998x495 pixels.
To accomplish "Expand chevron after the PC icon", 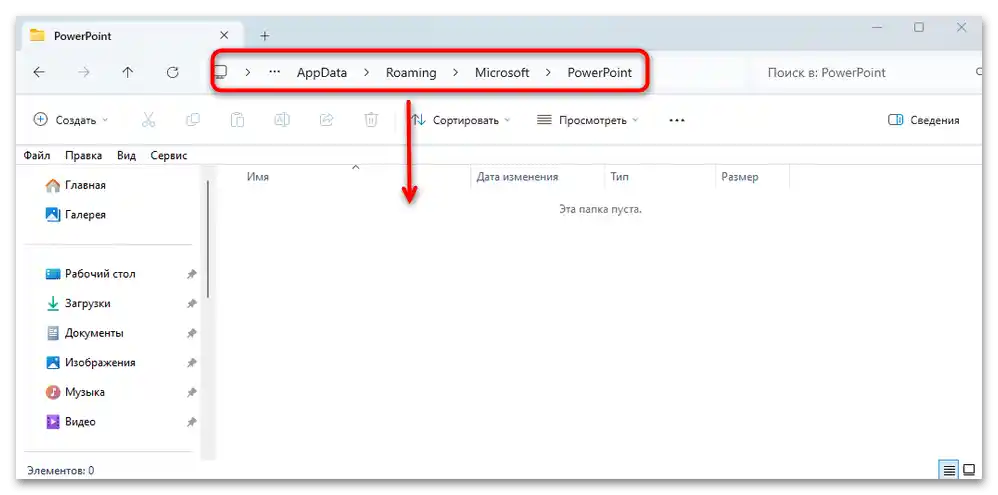I will coord(248,73).
